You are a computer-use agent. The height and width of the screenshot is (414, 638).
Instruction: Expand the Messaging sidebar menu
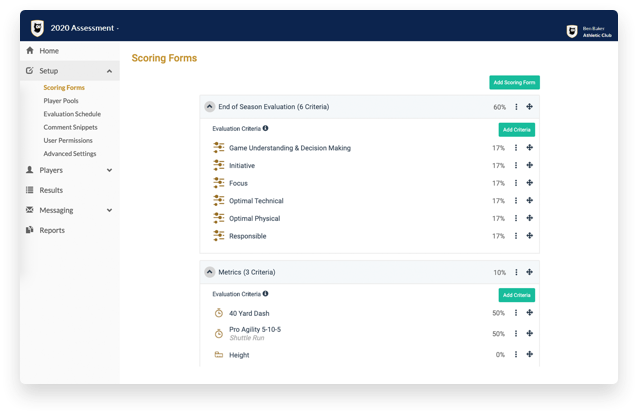click(109, 210)
